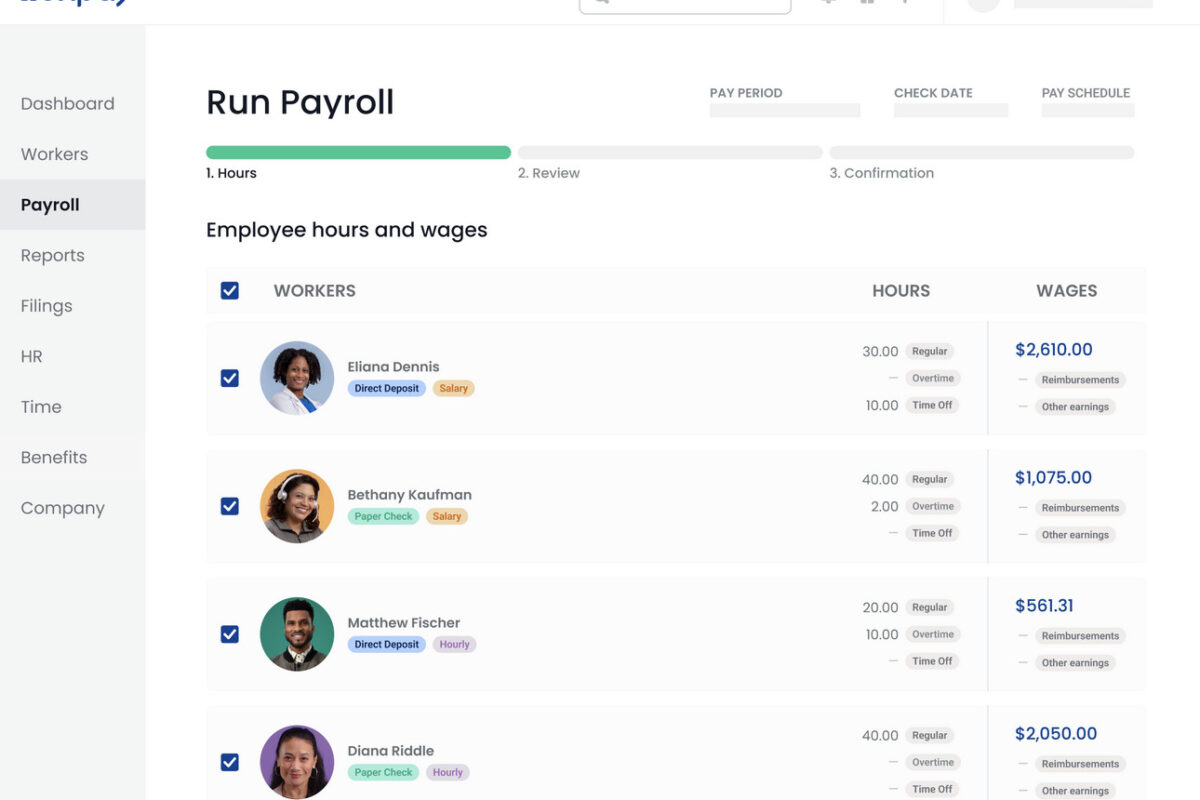Toggle the select-all Workers checkbox
This screenshot has height=800, width=1200.
point(230,291)
